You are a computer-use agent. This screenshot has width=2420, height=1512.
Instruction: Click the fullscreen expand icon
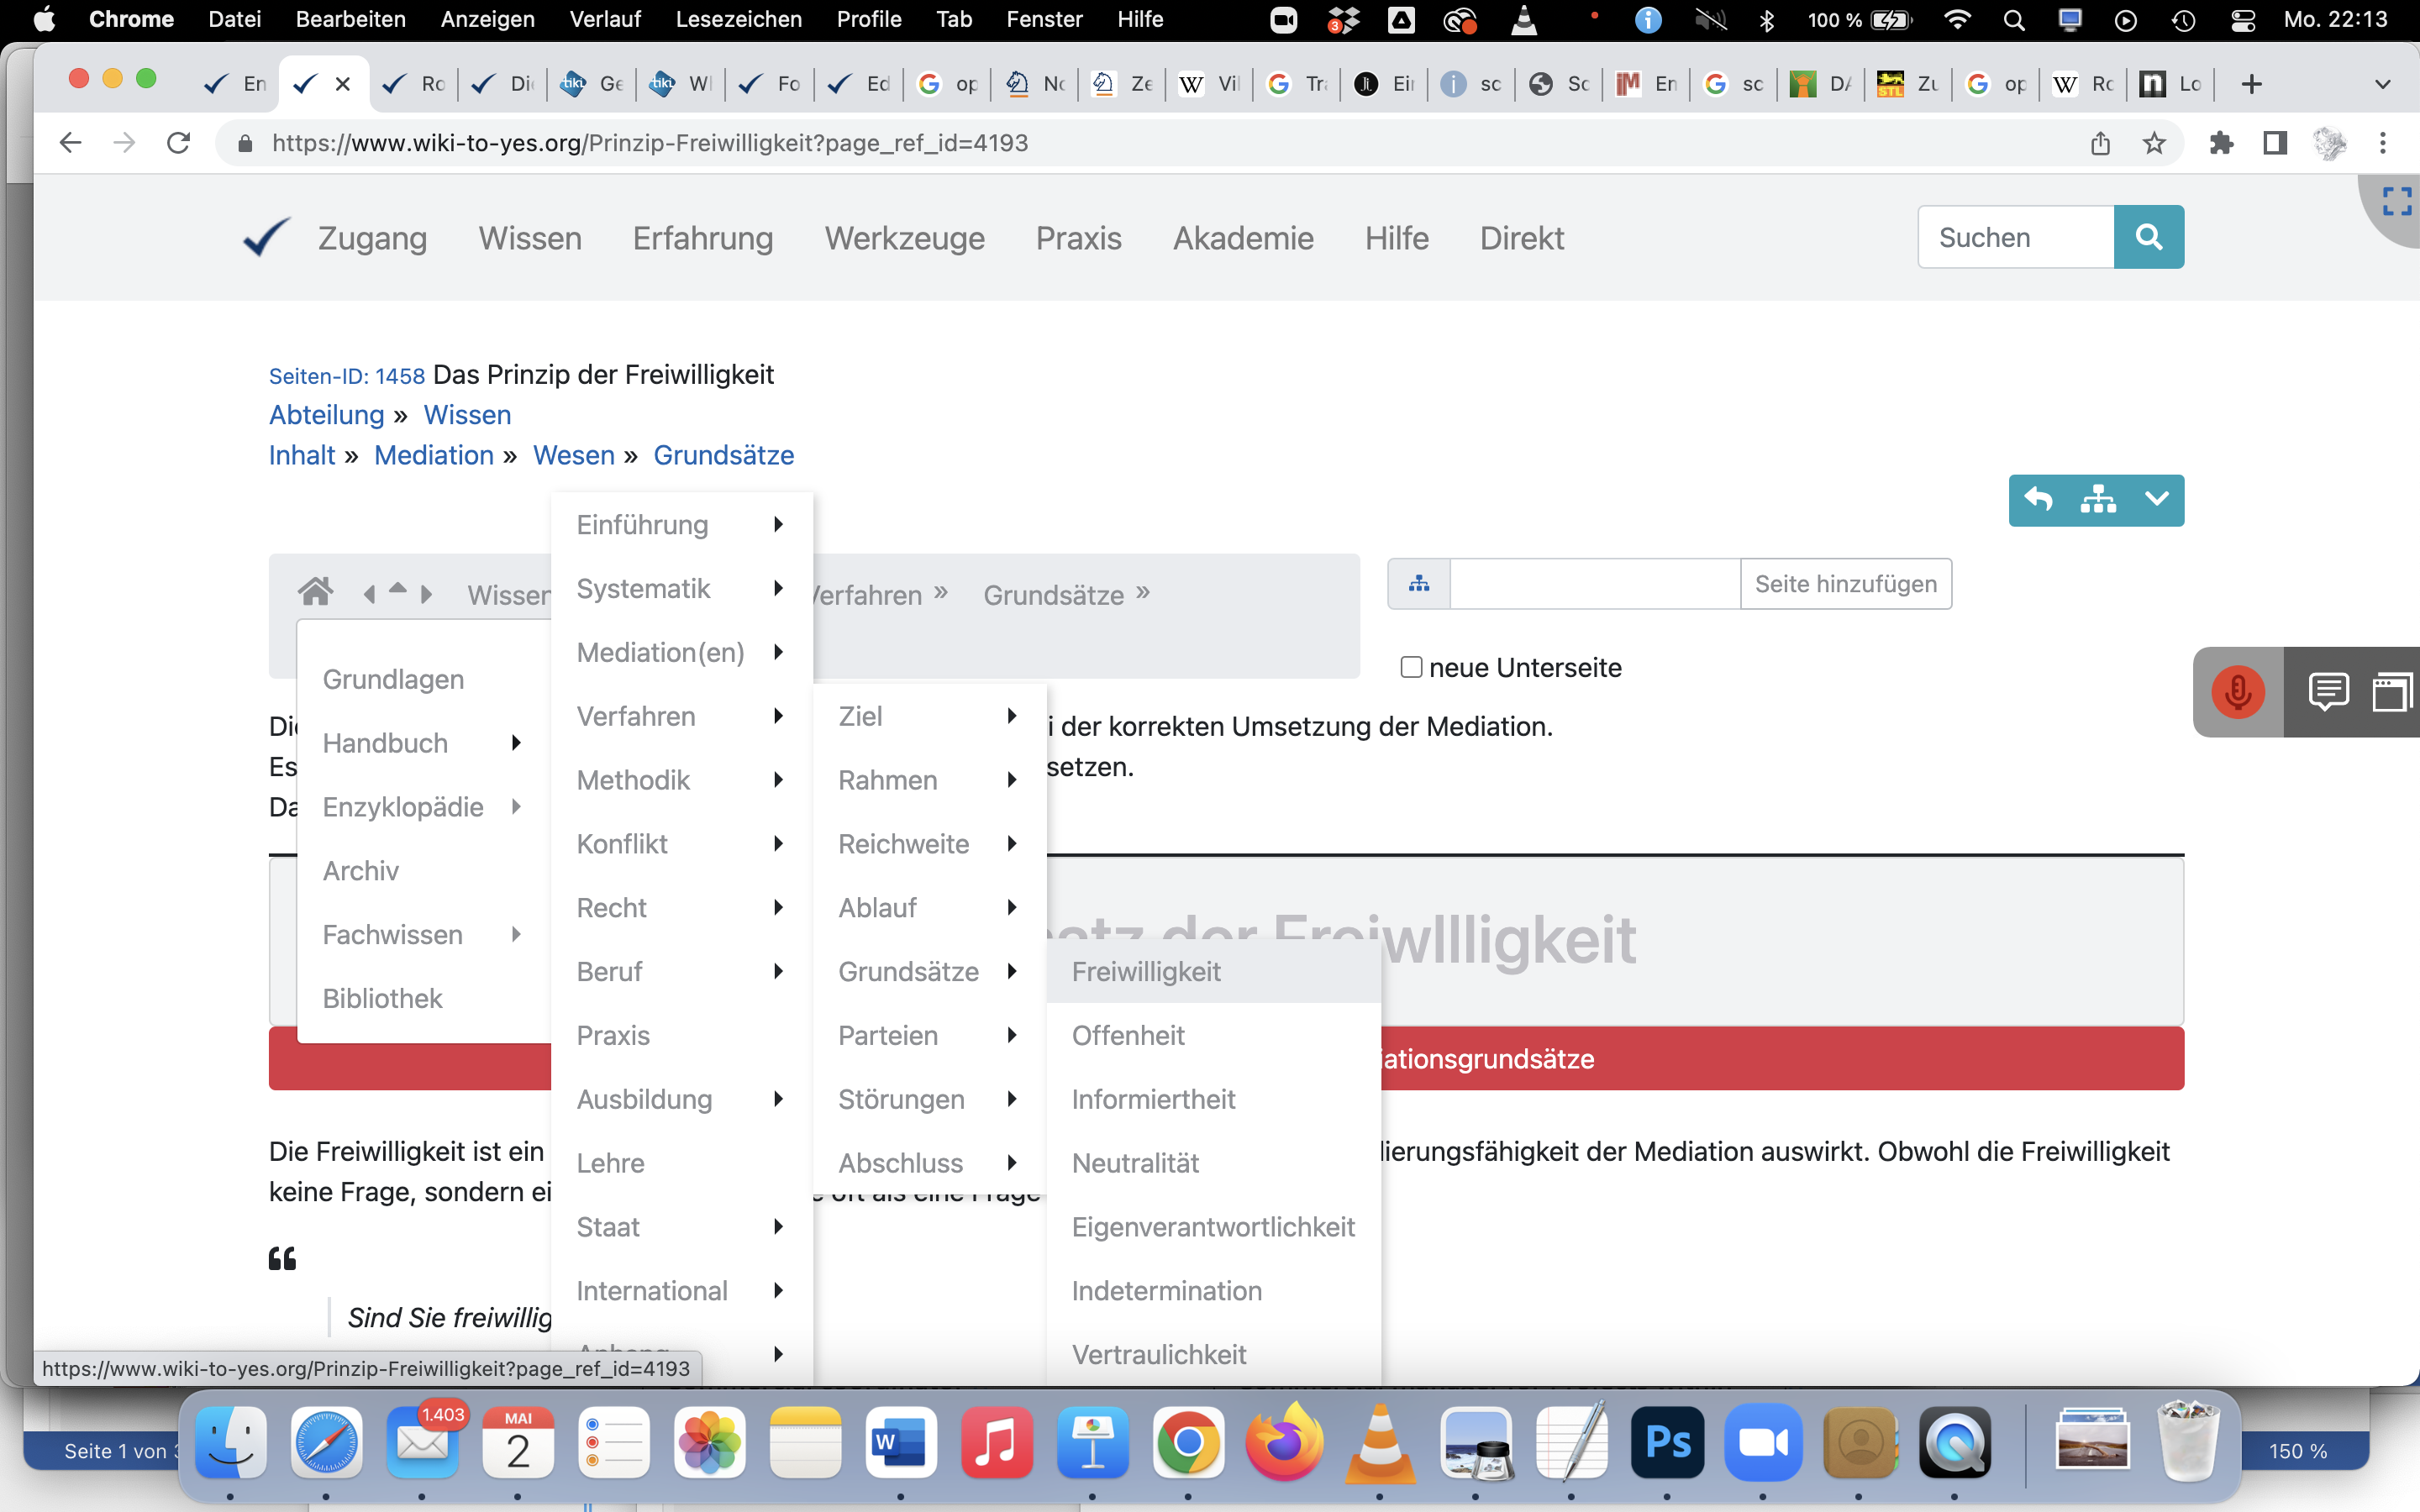pos(2396,201)
